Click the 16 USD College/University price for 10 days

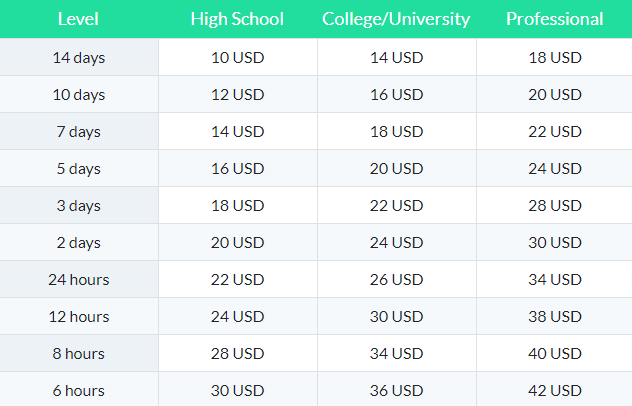pos(396,94)
